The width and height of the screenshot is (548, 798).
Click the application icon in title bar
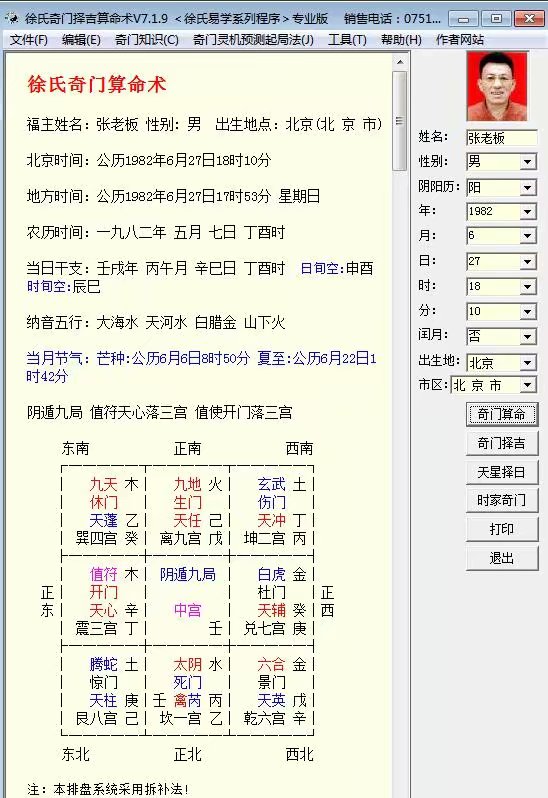coord(12,19)
